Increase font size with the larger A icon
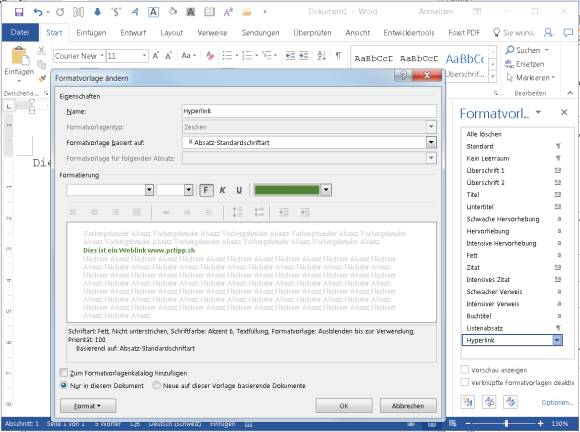The image size is (580, 432). [156, 56]
